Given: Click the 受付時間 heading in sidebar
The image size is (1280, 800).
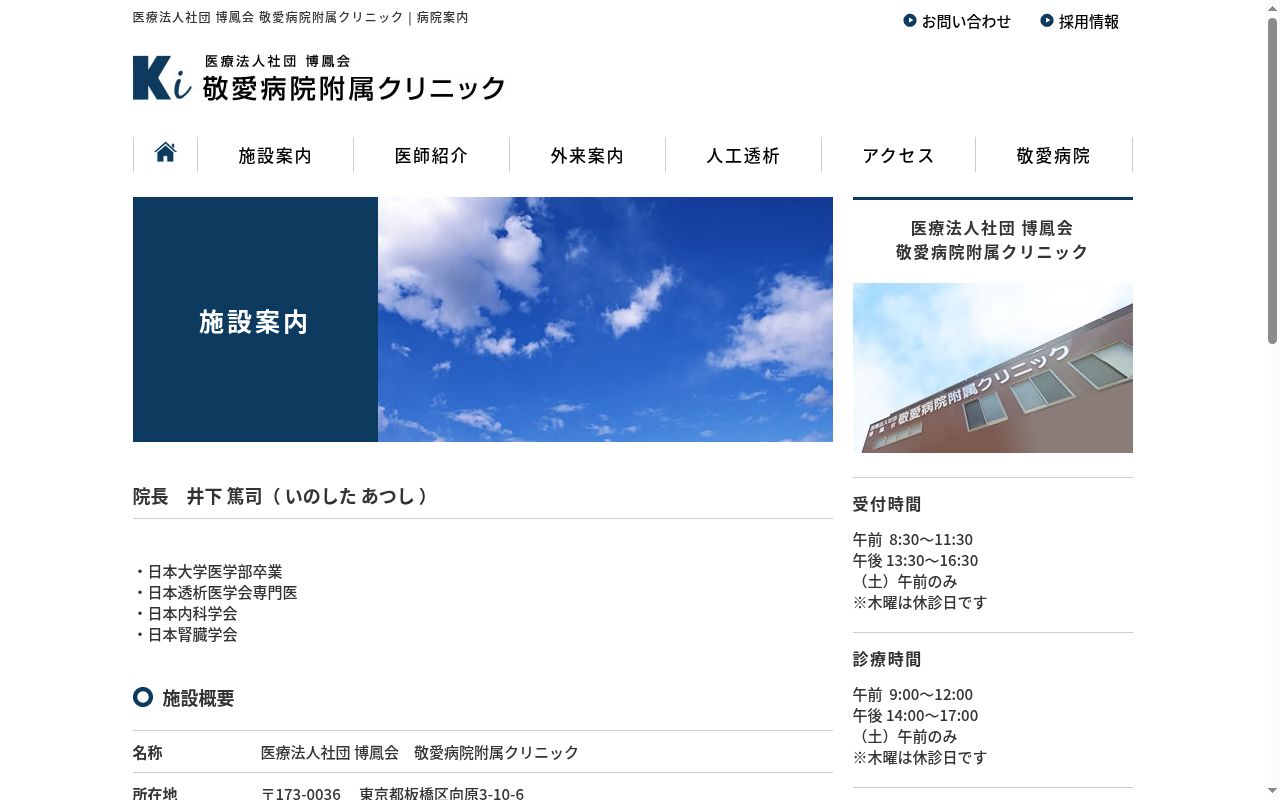Looking at the screenshot, I should coord(887,504).
